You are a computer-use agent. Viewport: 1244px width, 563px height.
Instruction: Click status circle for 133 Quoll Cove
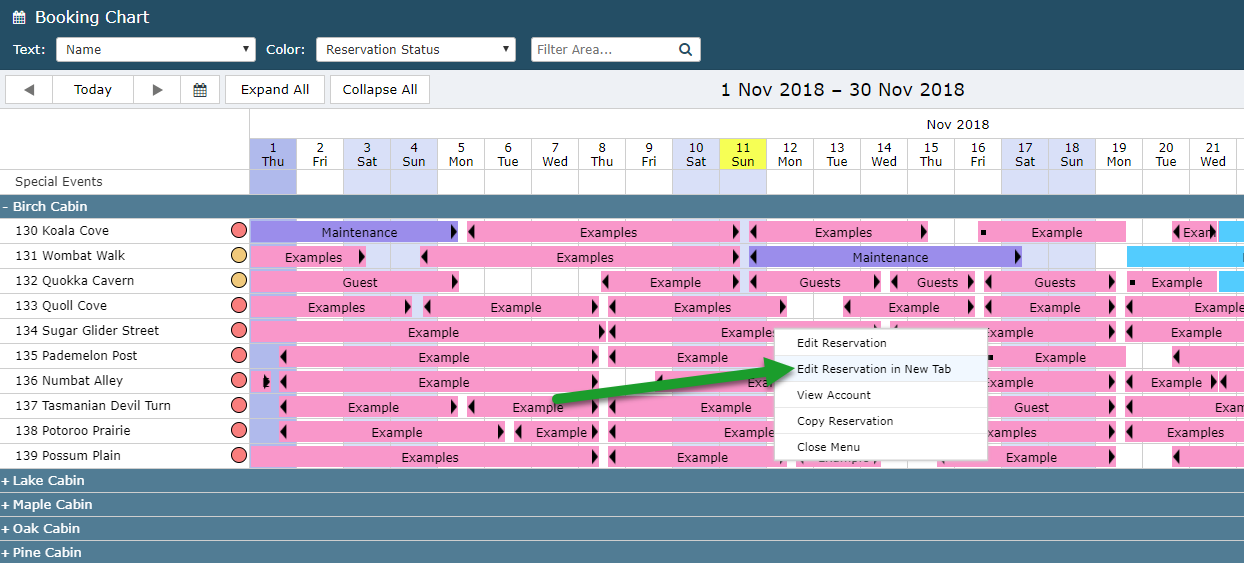point(239,306)
